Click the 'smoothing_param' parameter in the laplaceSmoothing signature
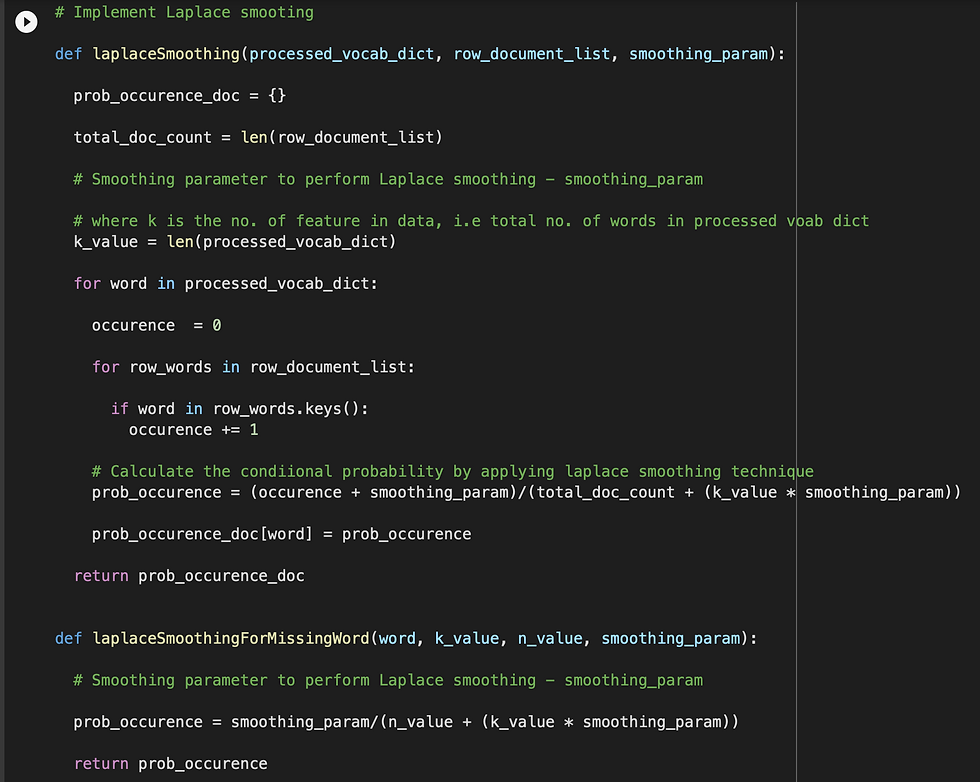Image resolution: width=980 pixels, height=782 pixels. (x=698, y=54)
